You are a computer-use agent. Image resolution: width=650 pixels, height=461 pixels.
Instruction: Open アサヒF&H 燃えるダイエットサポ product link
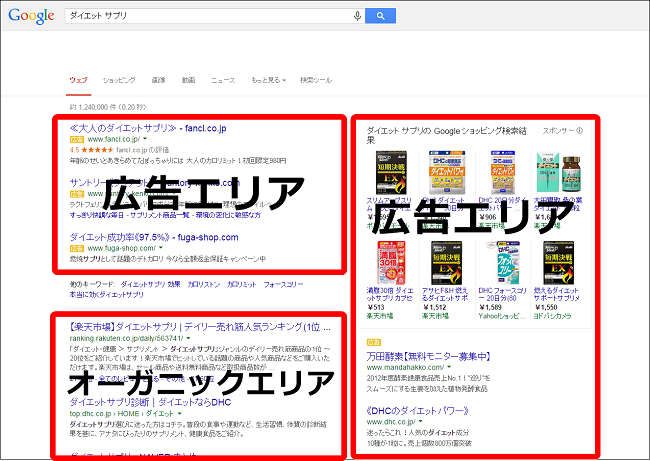pyautogui.click(x=445, y=294)
